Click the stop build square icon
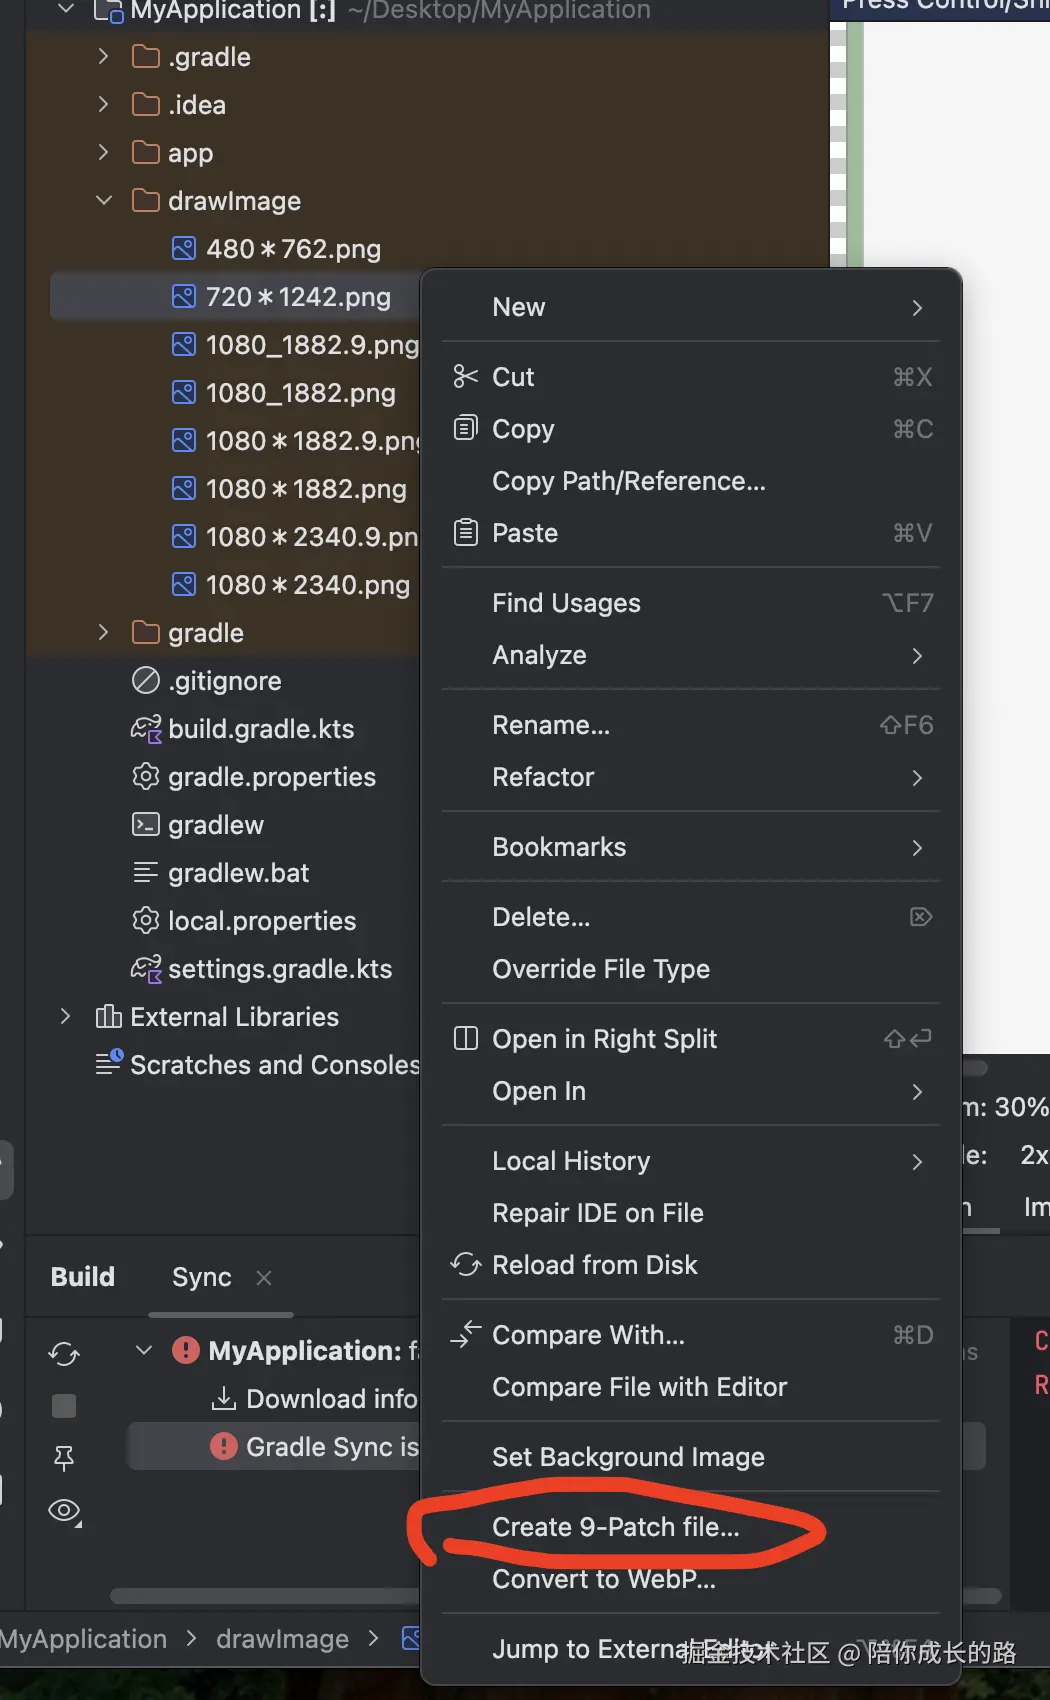1050x1700 pixels. pyautogui.click(x=64, y=1406)
